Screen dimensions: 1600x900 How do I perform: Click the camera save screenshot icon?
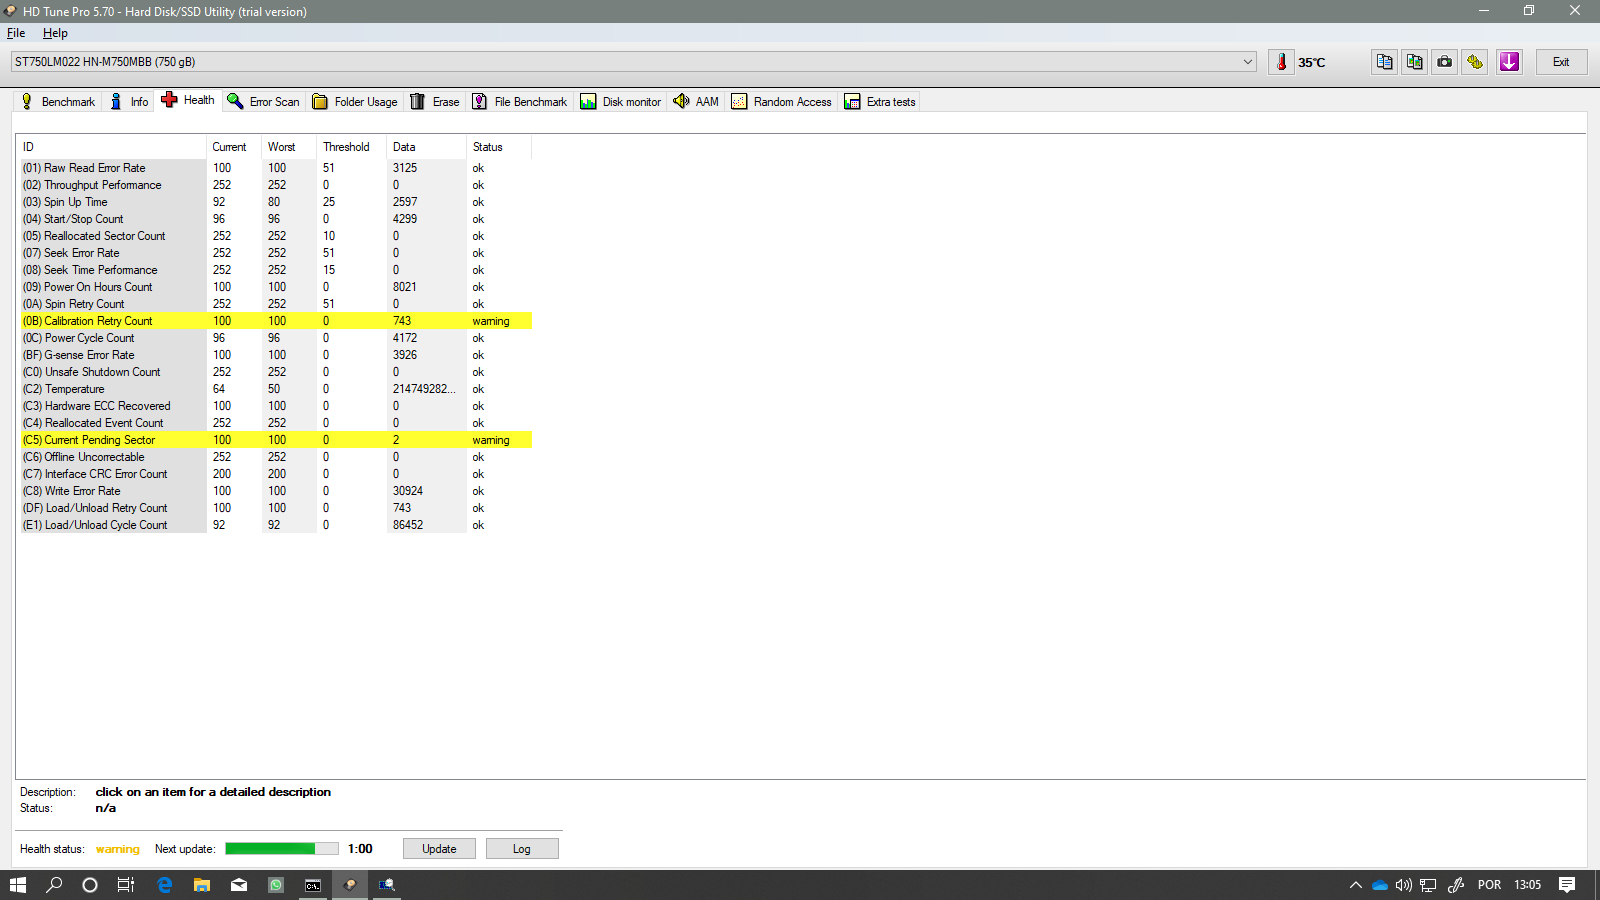[x=1445, y=62]
